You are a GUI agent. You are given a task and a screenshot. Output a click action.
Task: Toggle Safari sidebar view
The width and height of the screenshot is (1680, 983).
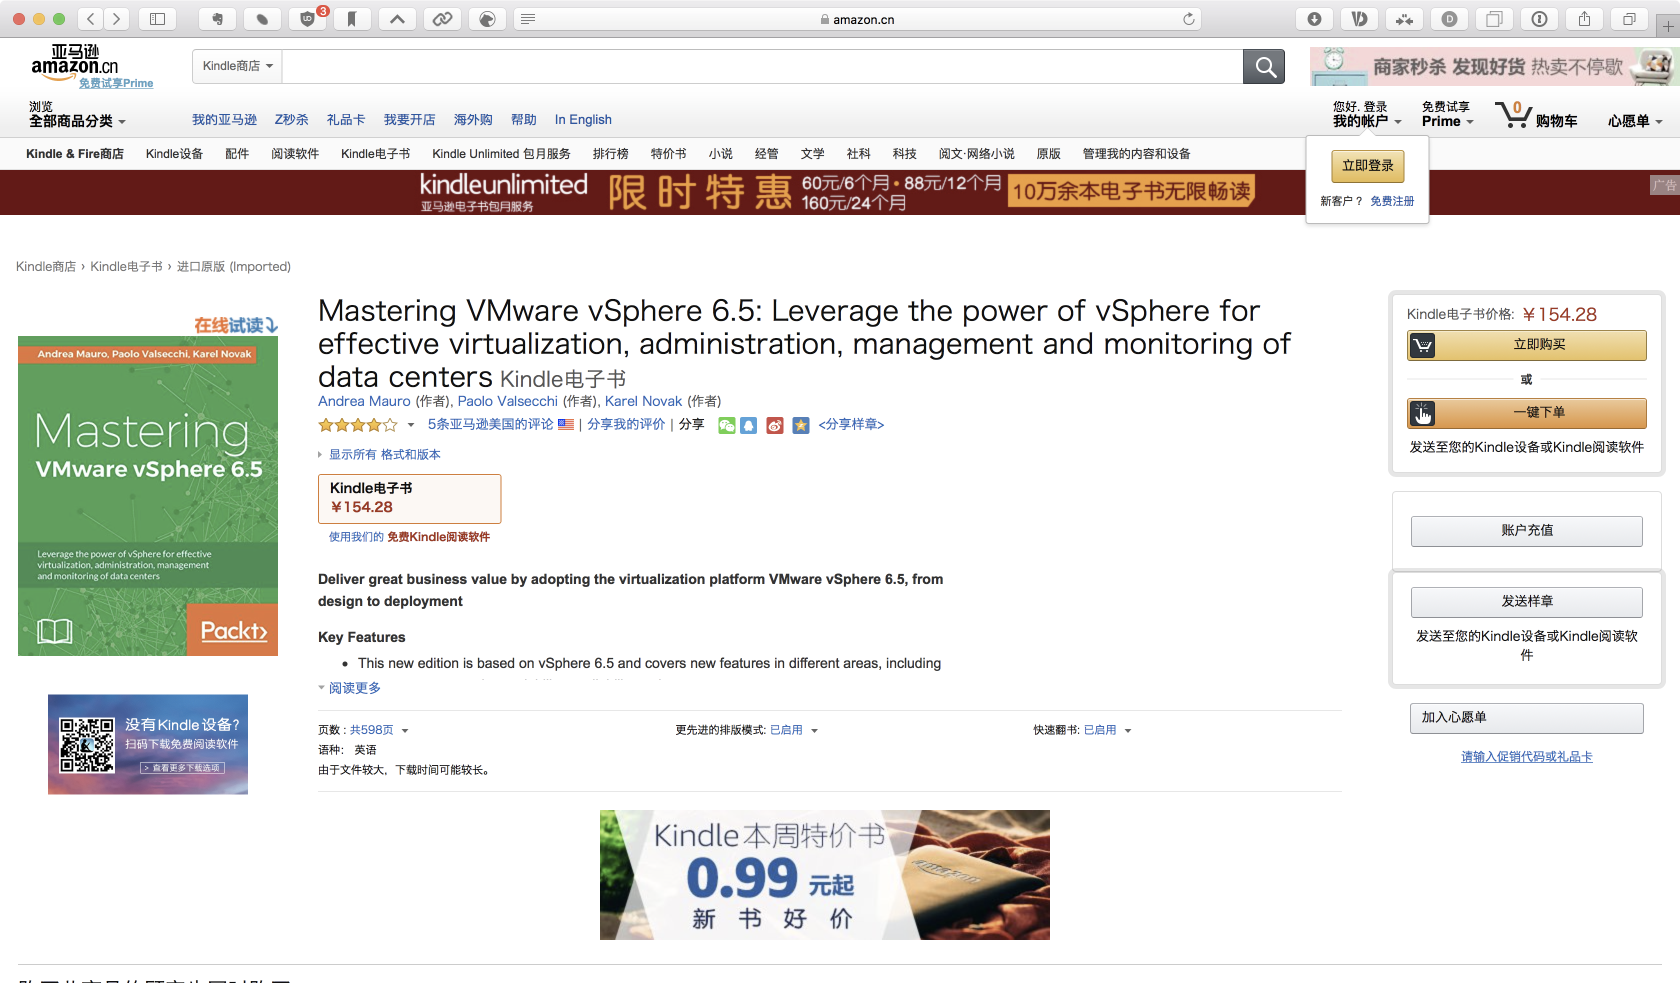[157, 19]
